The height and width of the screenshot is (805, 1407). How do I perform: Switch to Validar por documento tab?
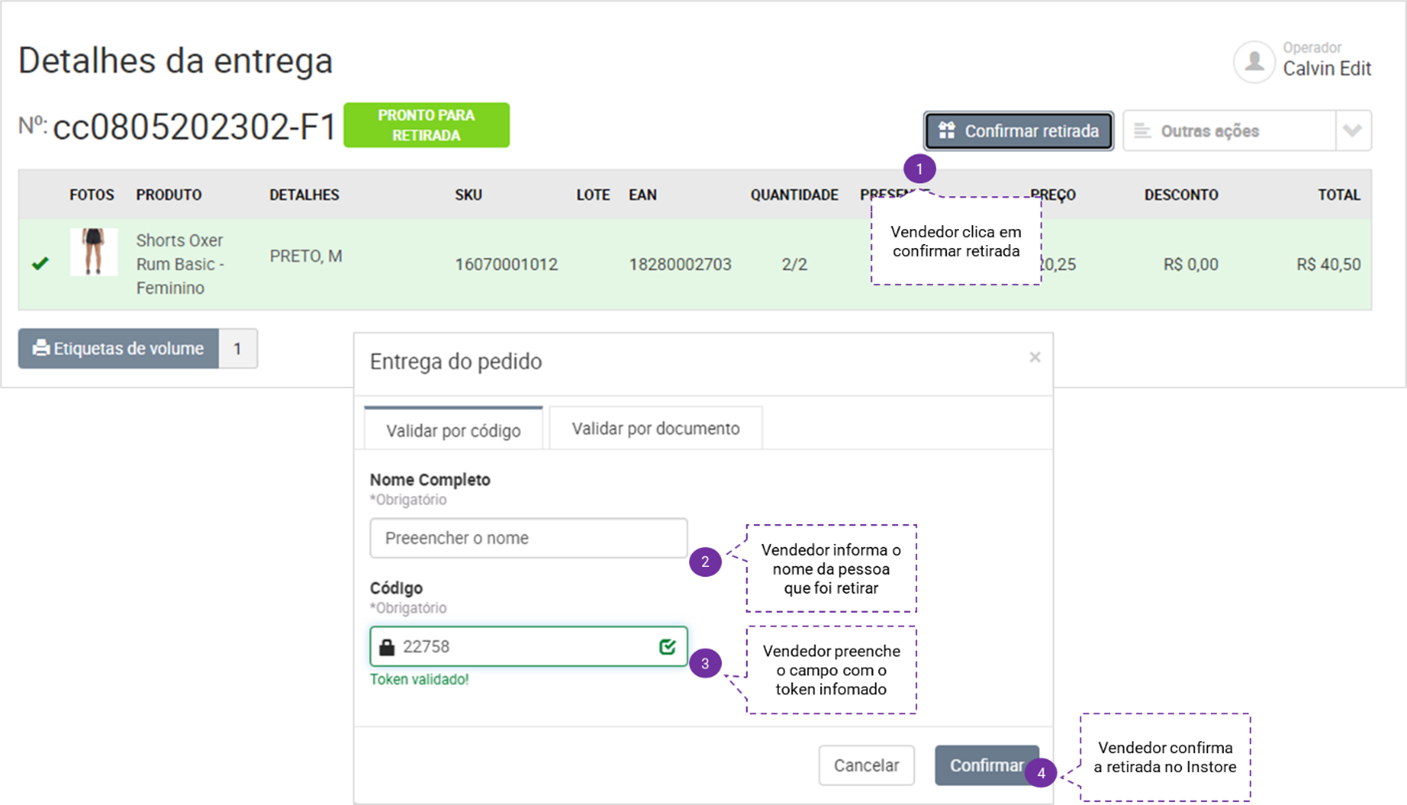[656, 428]
